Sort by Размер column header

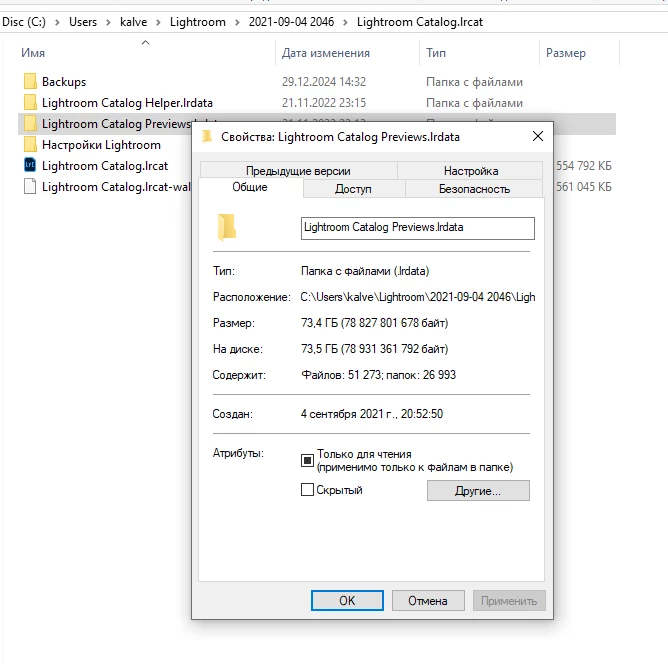click(566, 53)
